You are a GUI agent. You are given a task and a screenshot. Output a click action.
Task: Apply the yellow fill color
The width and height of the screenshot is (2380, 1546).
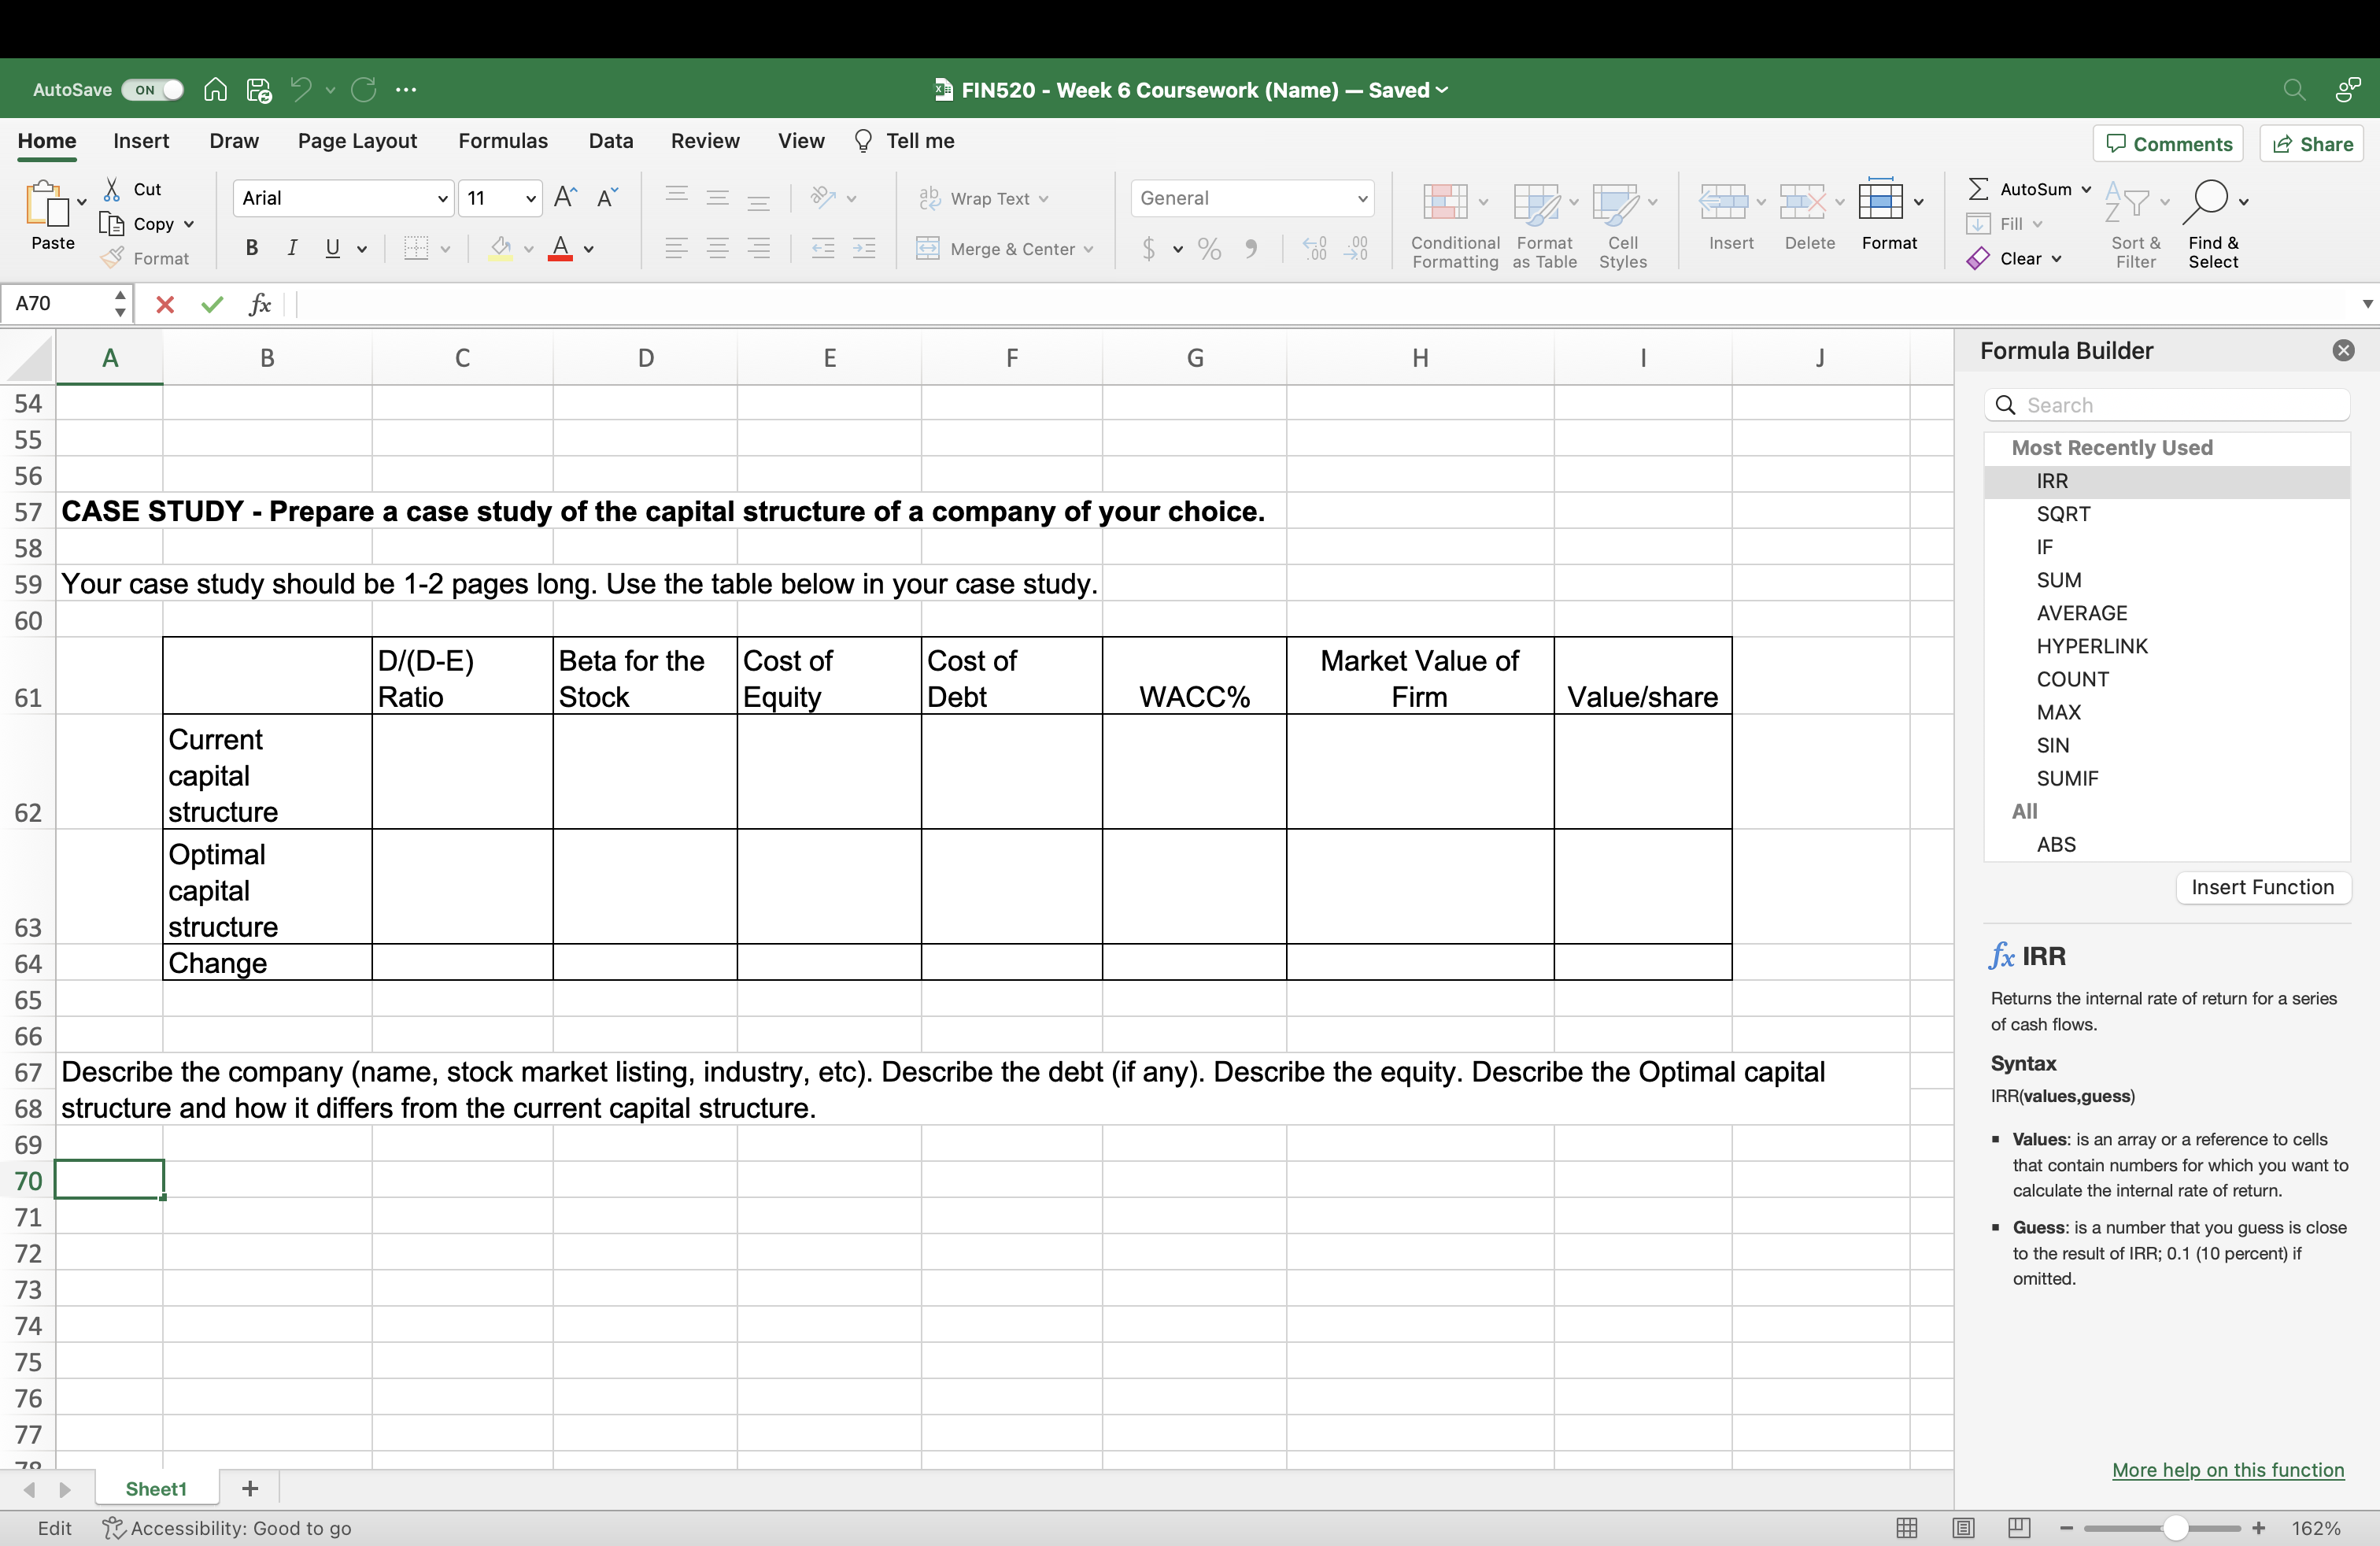501,248
